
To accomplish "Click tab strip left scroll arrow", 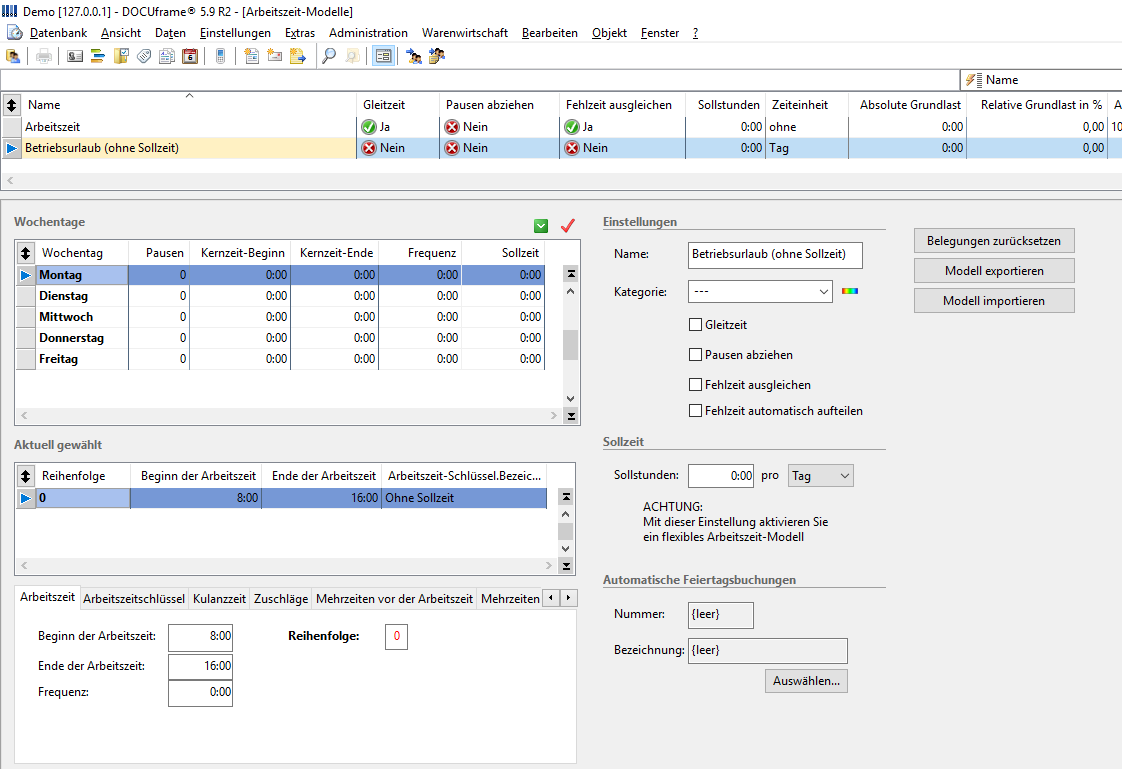I will pos(551,598).
